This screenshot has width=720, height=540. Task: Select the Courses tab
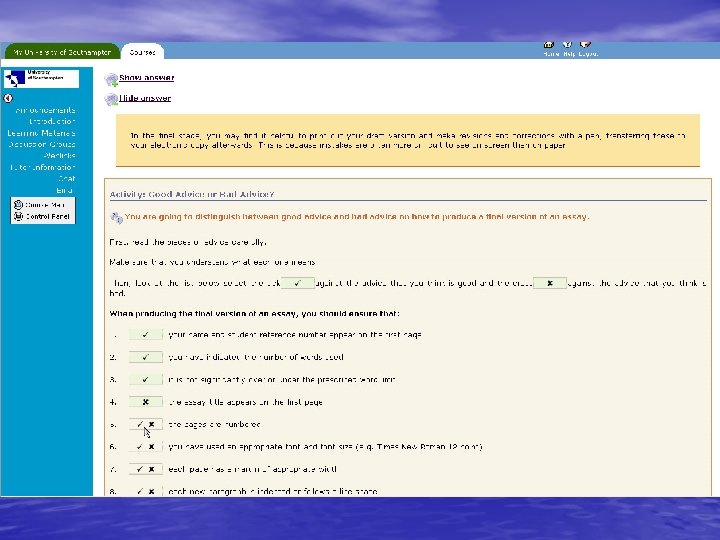click(142, 52)
